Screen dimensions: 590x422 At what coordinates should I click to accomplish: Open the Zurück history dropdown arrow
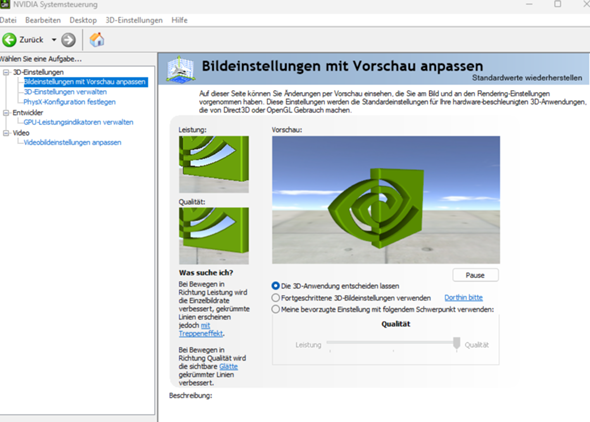pos(54,39)
